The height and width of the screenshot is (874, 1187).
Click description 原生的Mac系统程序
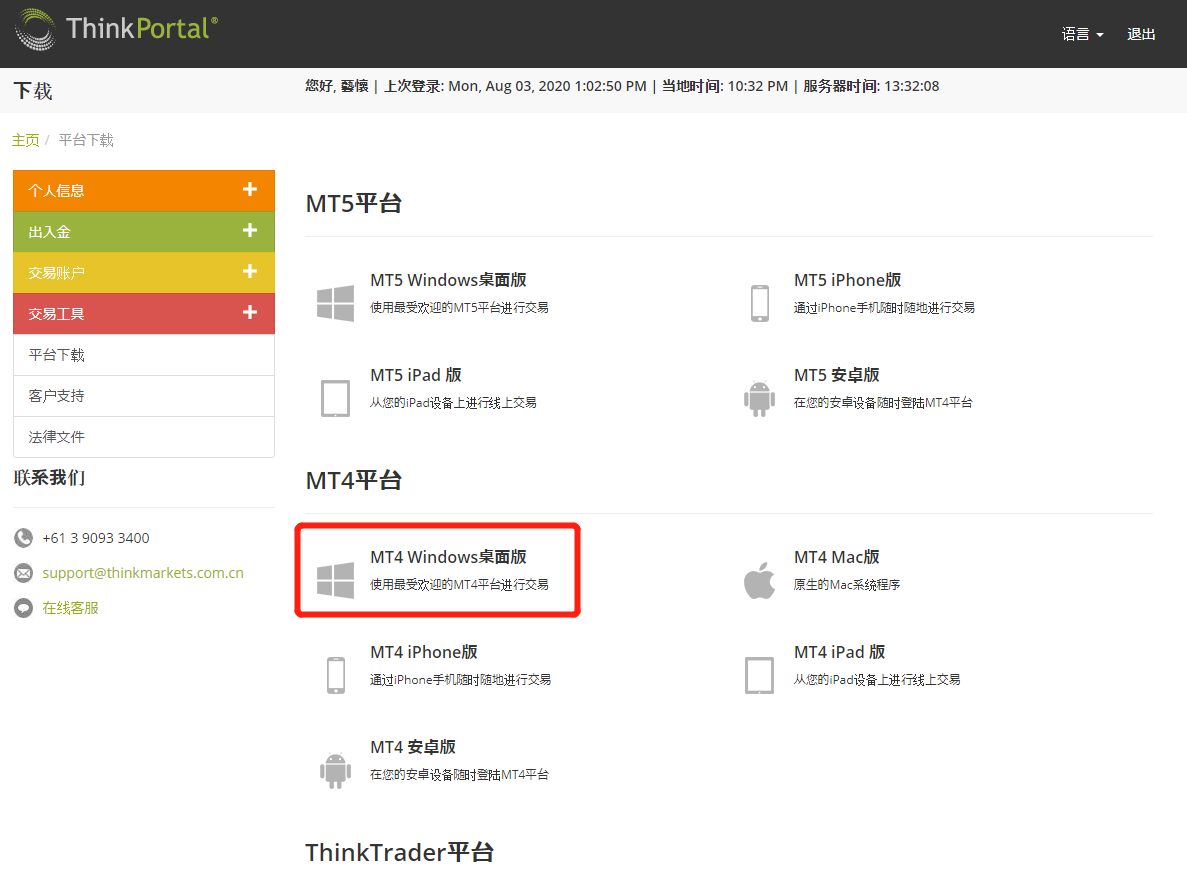[x=847, y=585]
